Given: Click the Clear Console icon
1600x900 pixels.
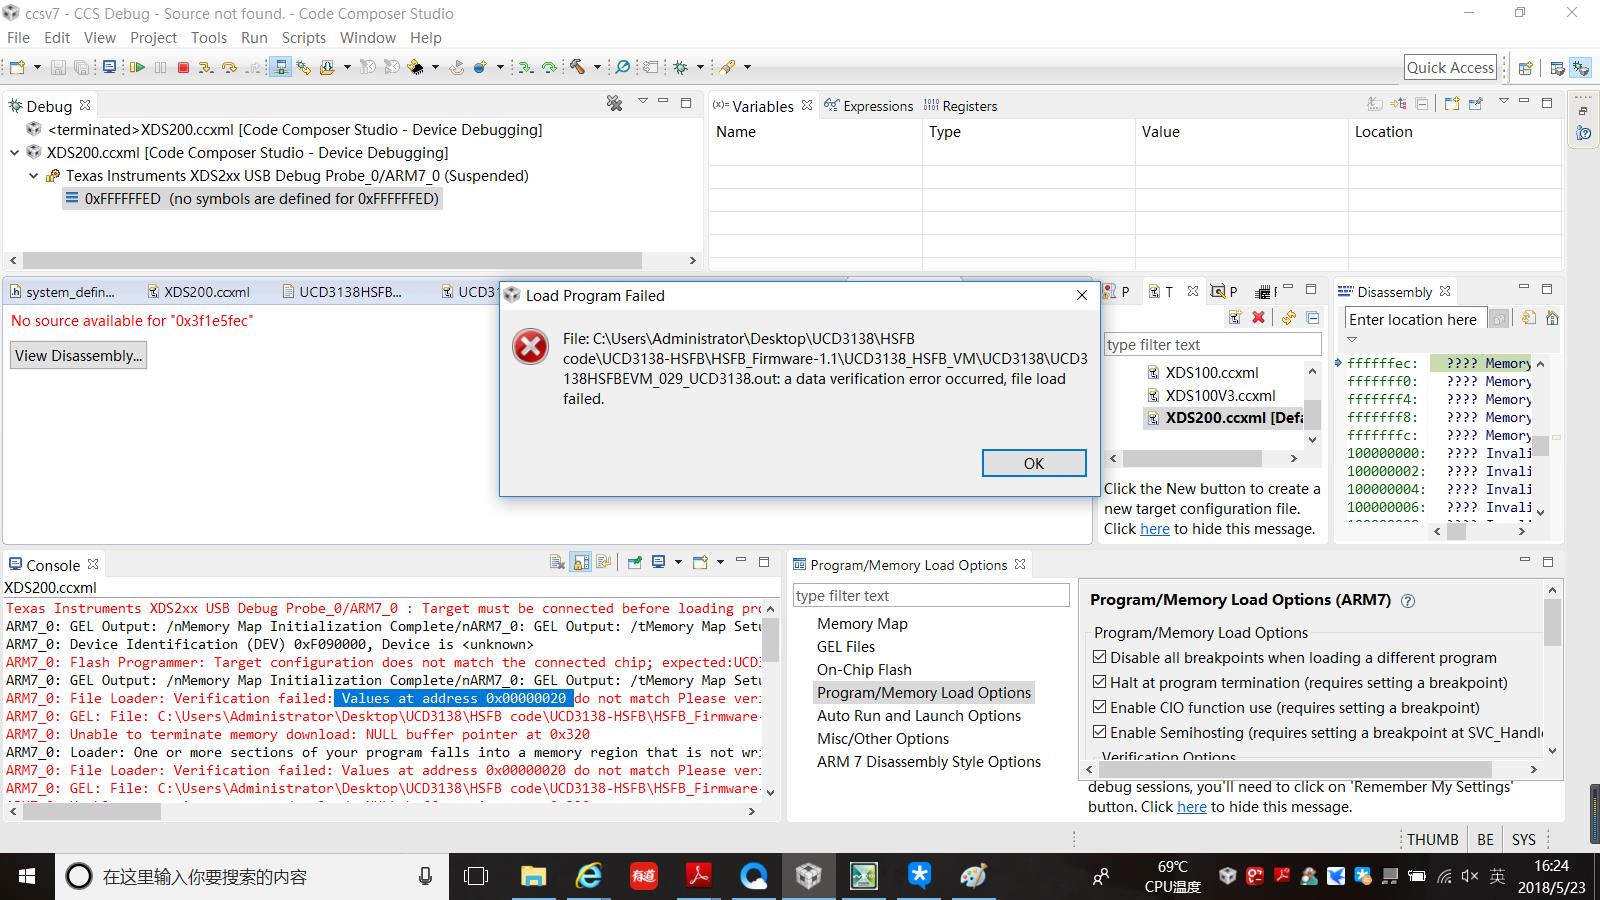Looking at the screenshot, I should point(557,562).
